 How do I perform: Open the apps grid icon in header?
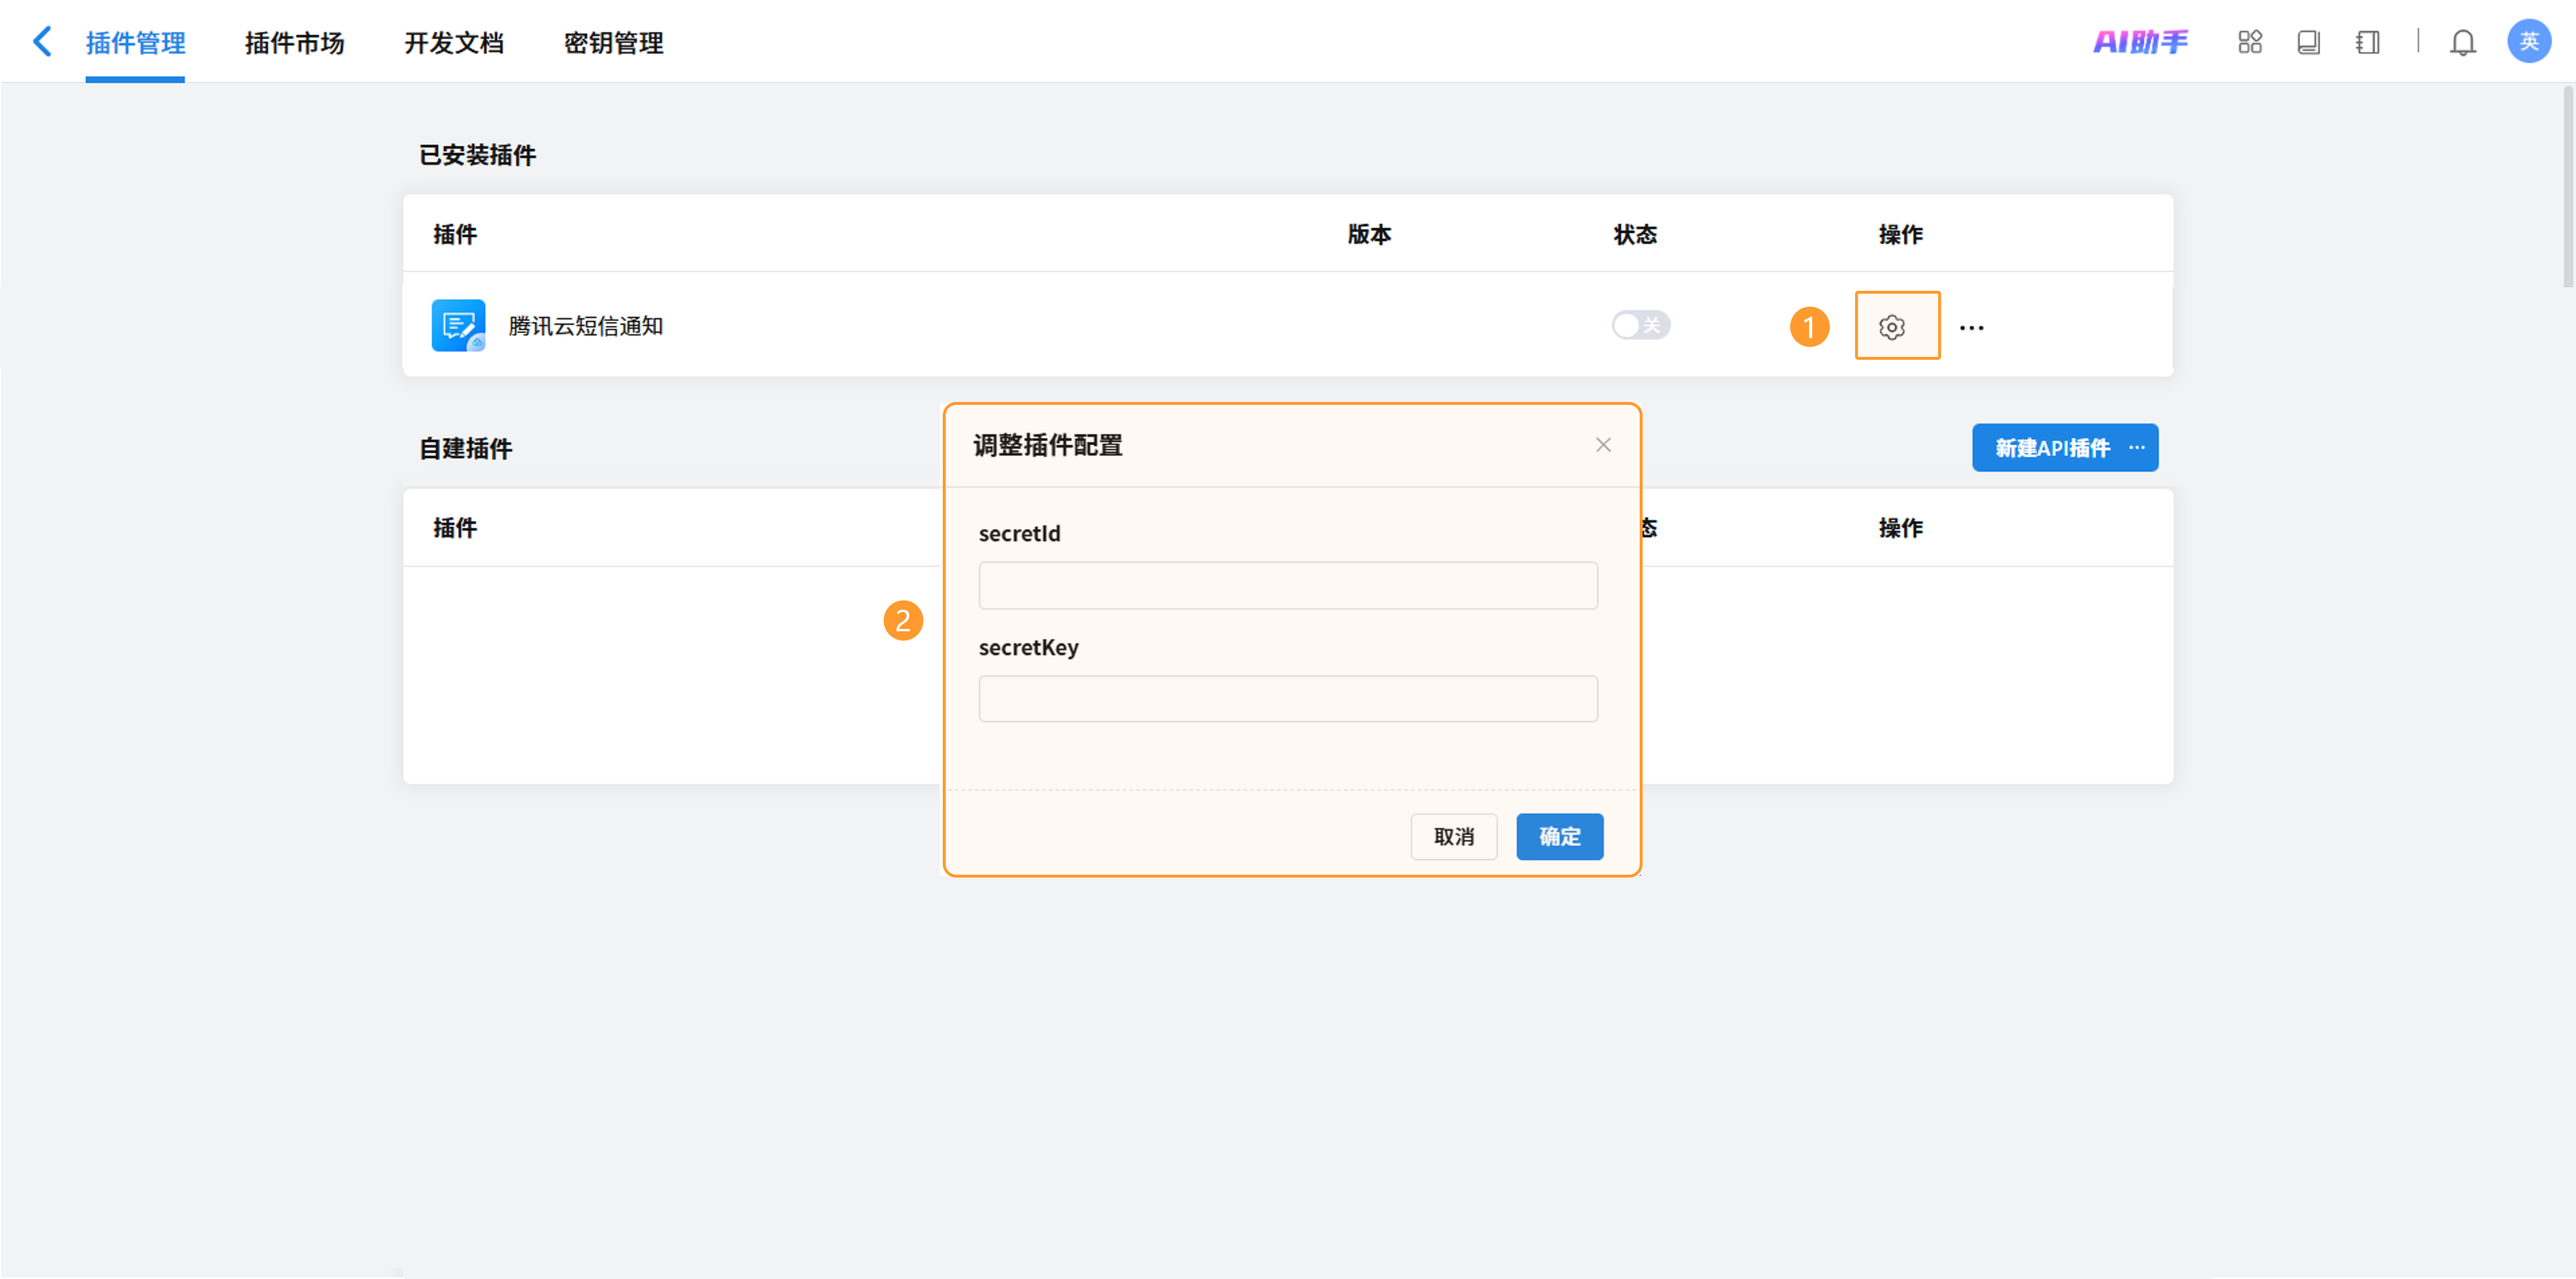click(x=2250, y=42)
